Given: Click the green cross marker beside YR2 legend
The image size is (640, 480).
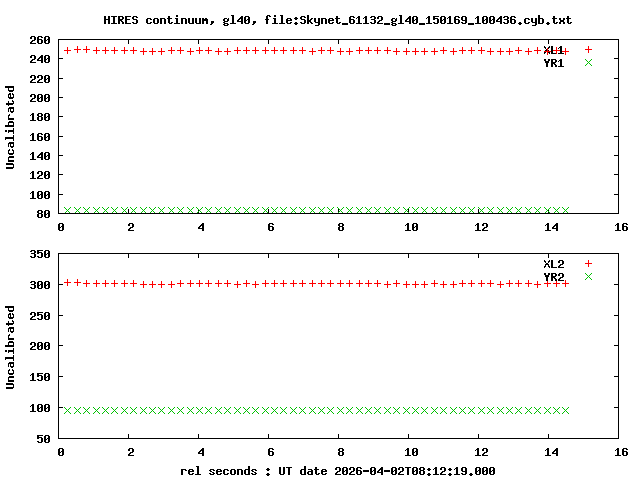Looking at the screenshot, I should point(588,276).
